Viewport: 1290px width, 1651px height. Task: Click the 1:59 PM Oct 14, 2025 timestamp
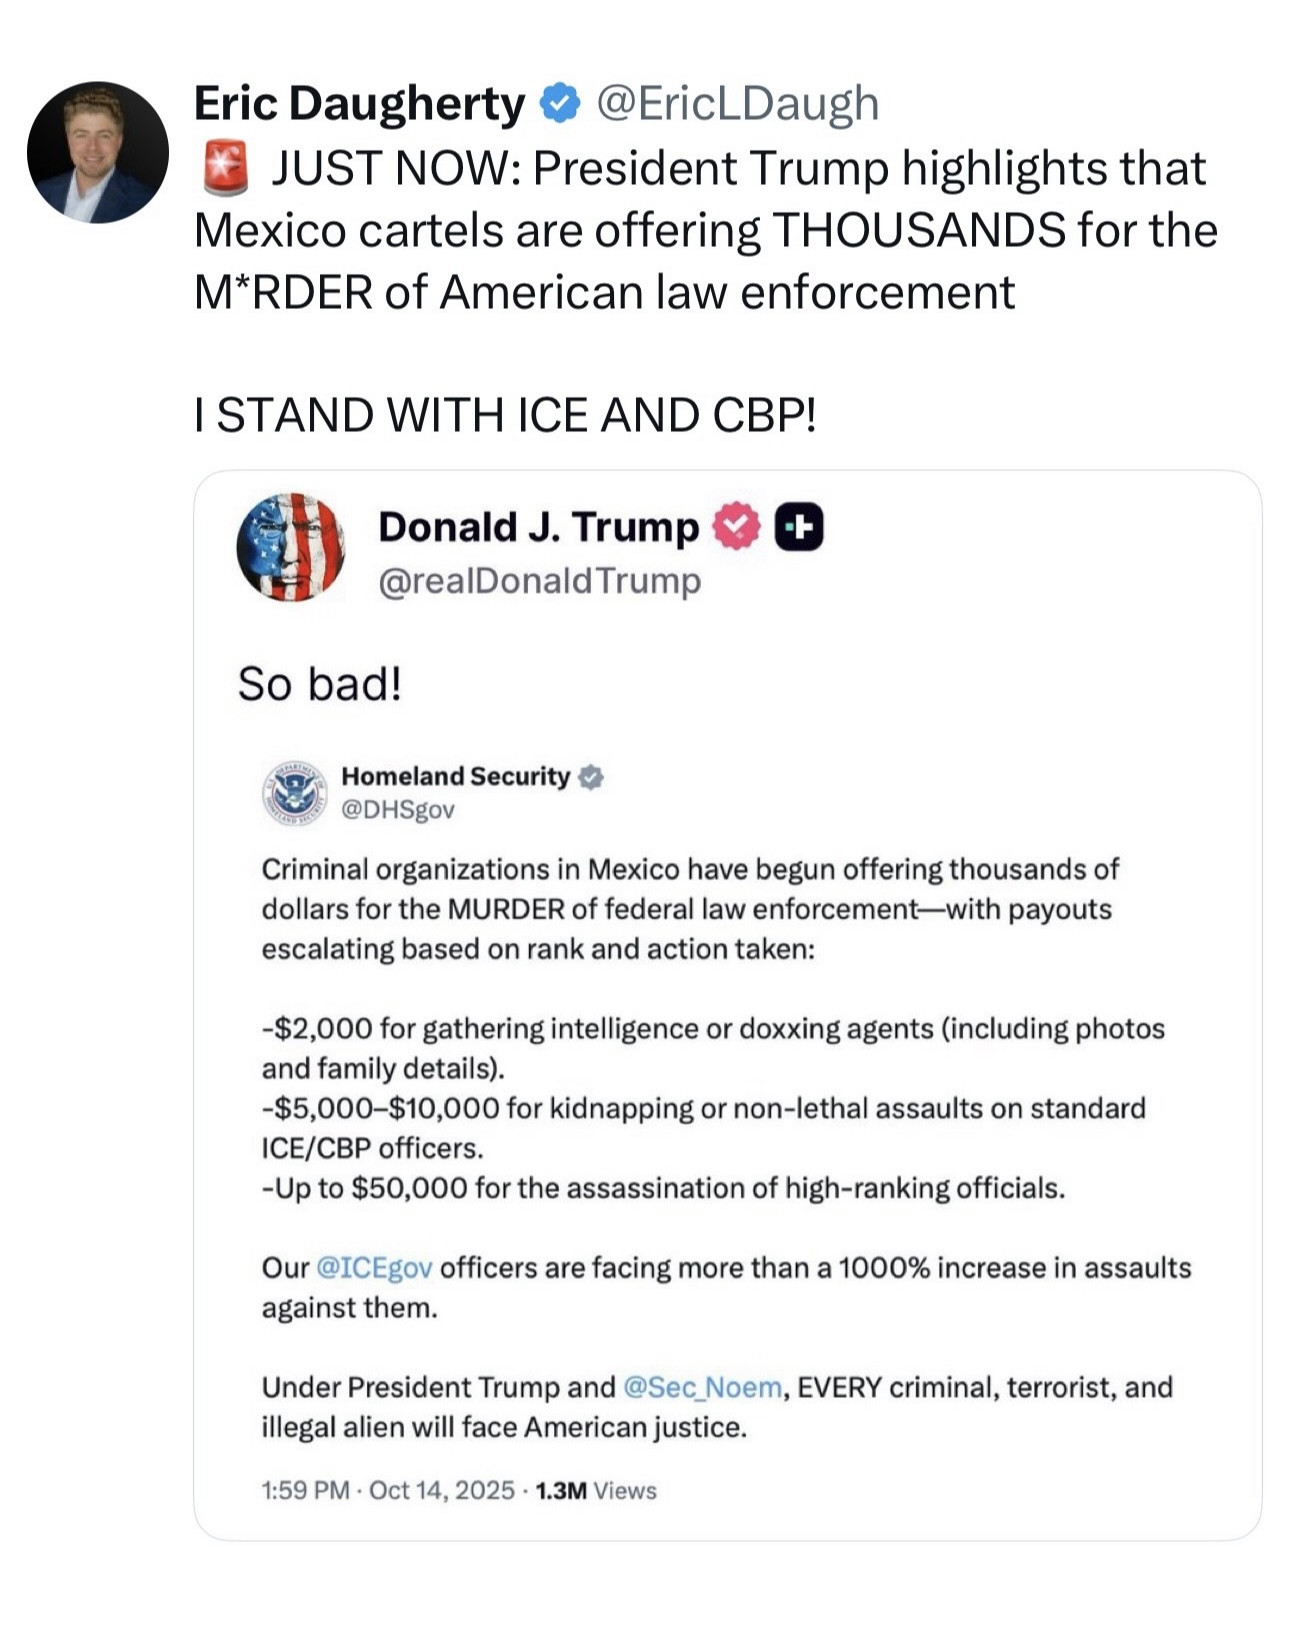pos(388,1491)
